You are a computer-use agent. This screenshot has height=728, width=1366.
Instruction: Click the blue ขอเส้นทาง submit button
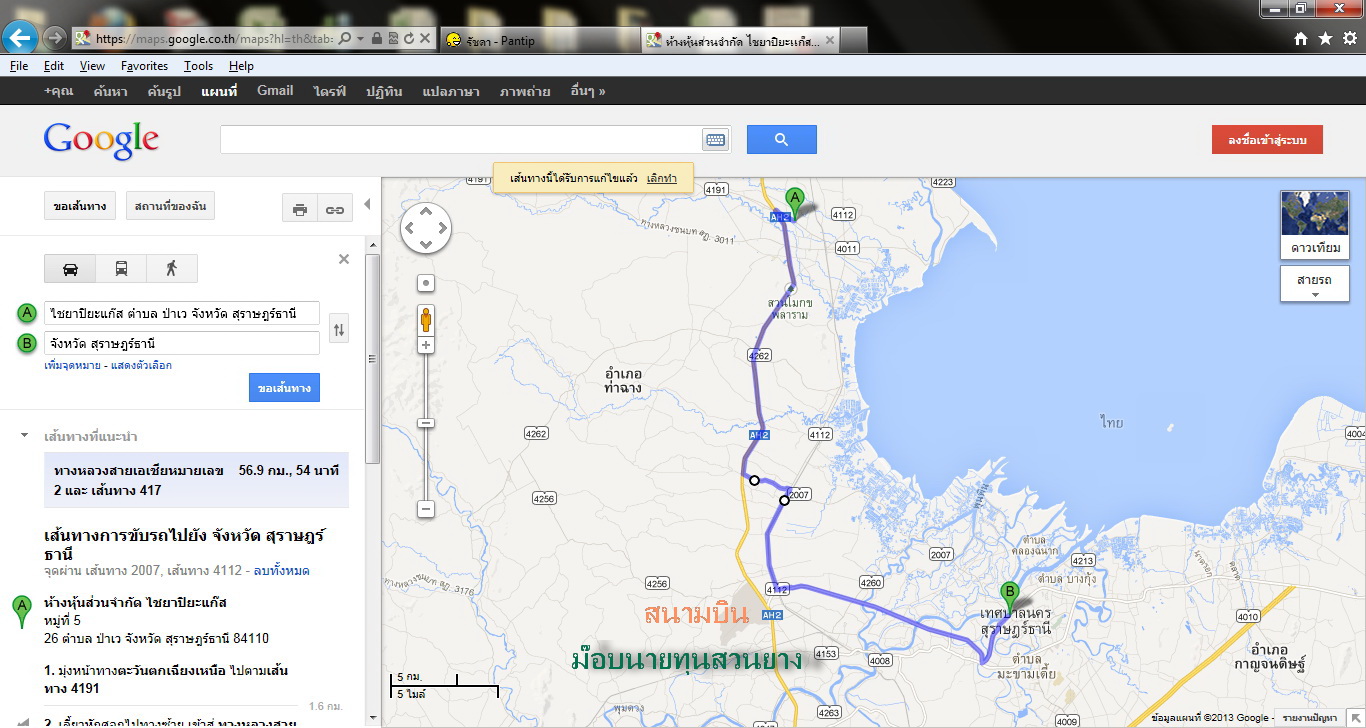pos(284,388)
